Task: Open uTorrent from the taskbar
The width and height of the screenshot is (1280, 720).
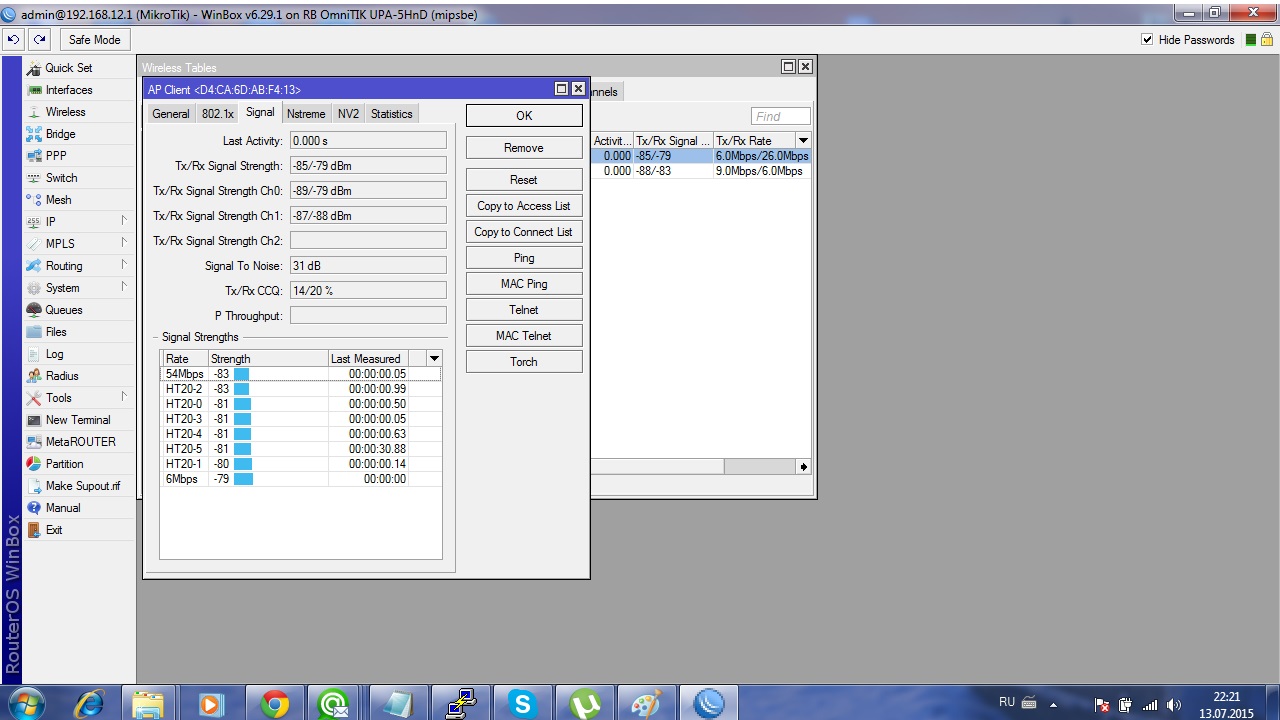Action: pos(584,704)
